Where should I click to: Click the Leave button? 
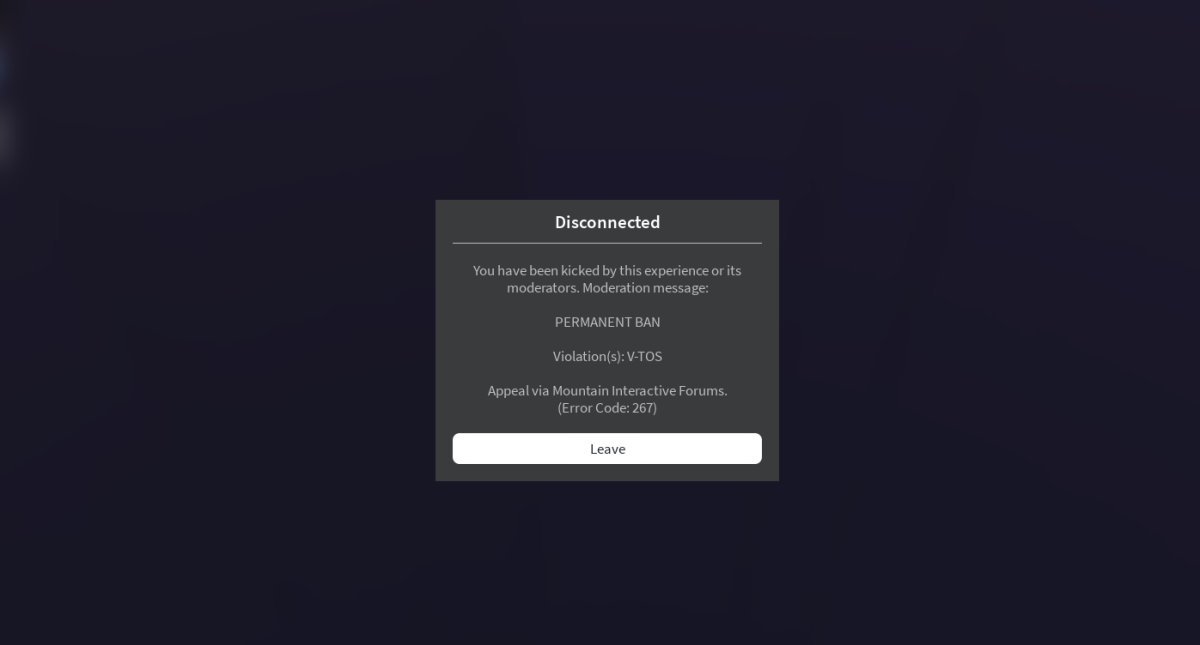click(607, 449)
